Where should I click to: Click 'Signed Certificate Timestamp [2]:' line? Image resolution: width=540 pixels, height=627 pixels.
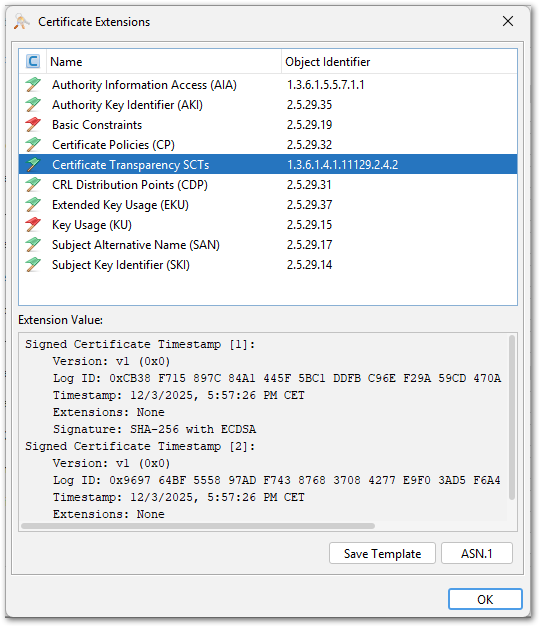(140, 446)
